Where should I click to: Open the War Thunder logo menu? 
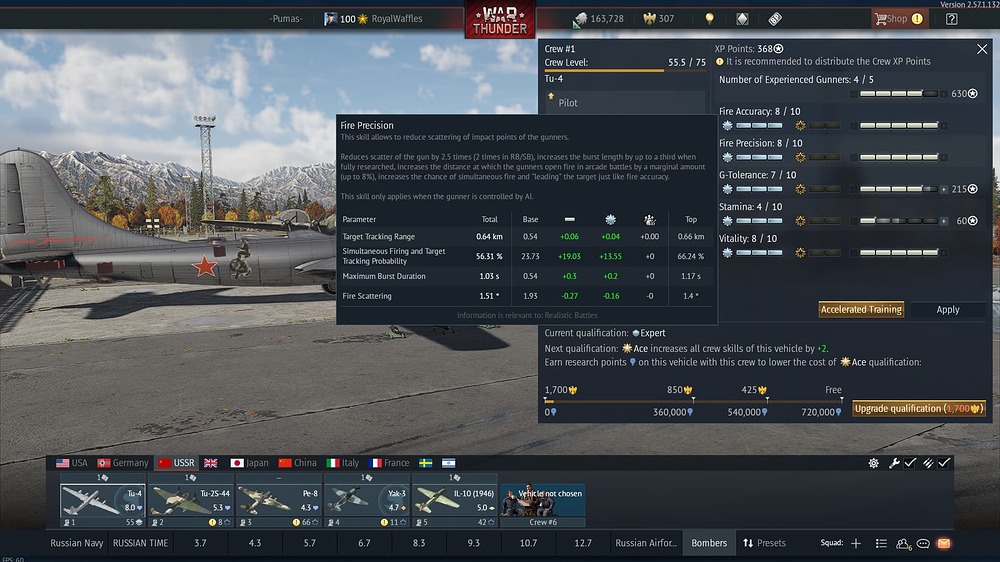point(499,20)
